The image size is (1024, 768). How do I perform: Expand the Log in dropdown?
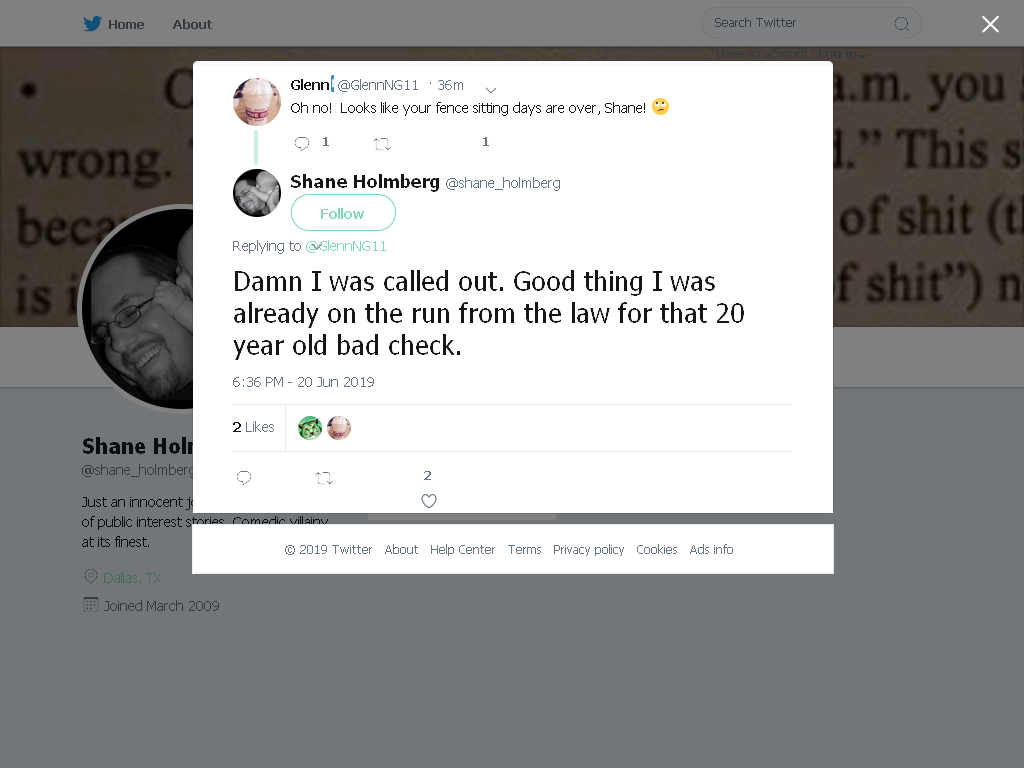(842, 54)
